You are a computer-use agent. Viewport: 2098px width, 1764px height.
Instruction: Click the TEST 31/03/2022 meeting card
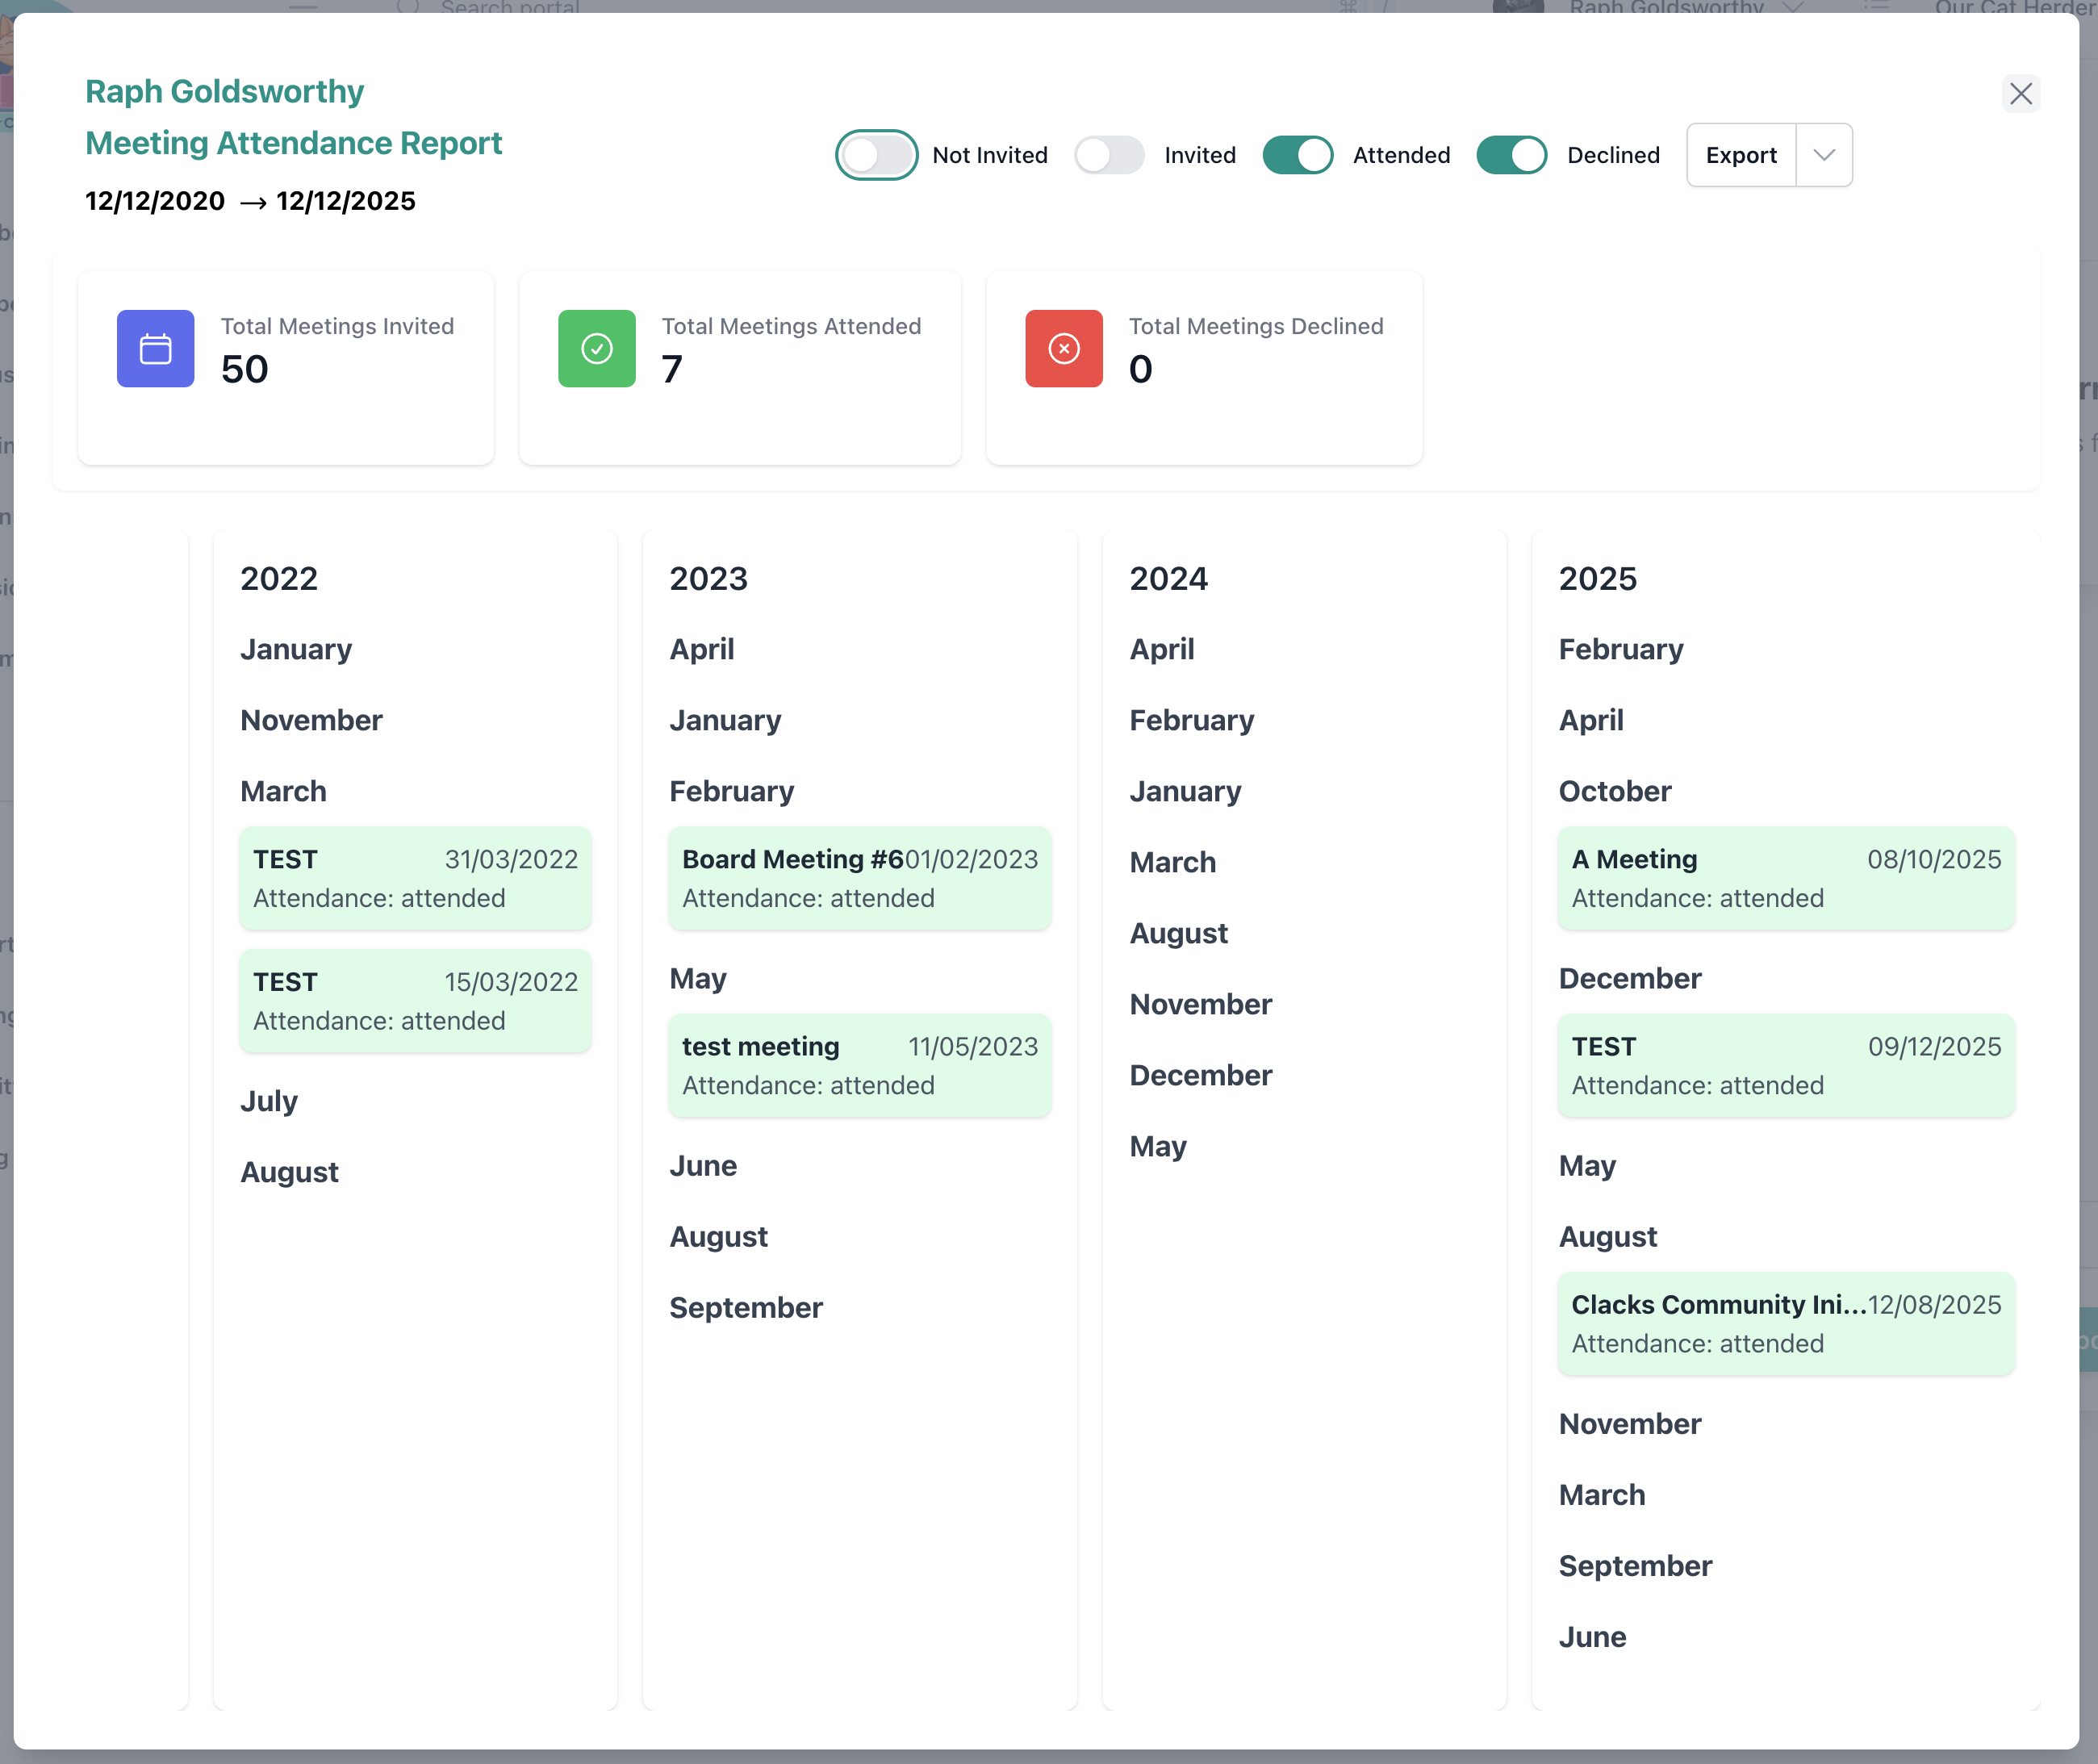click(415, 878)
